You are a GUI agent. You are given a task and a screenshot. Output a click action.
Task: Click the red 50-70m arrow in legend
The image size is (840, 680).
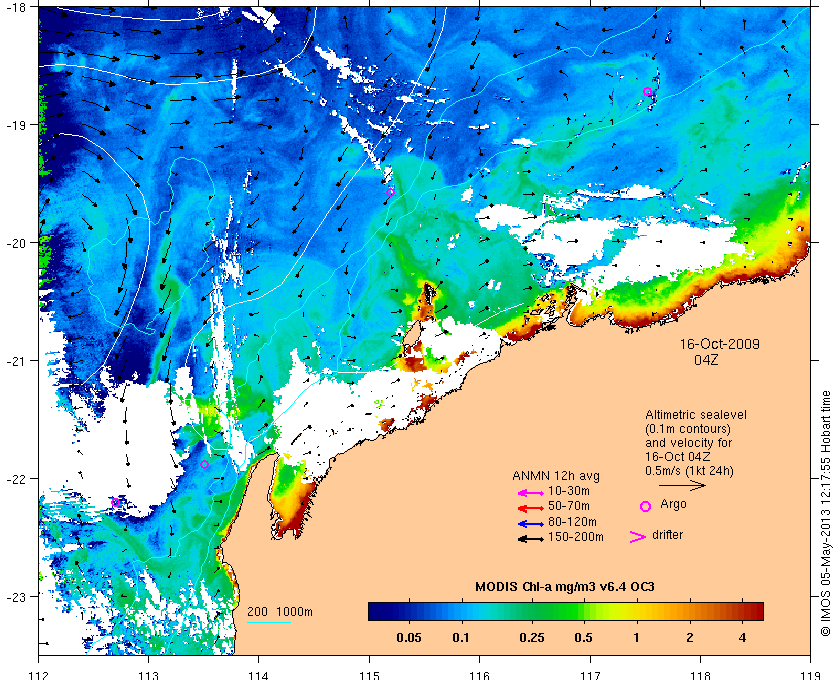coord(531,508)
